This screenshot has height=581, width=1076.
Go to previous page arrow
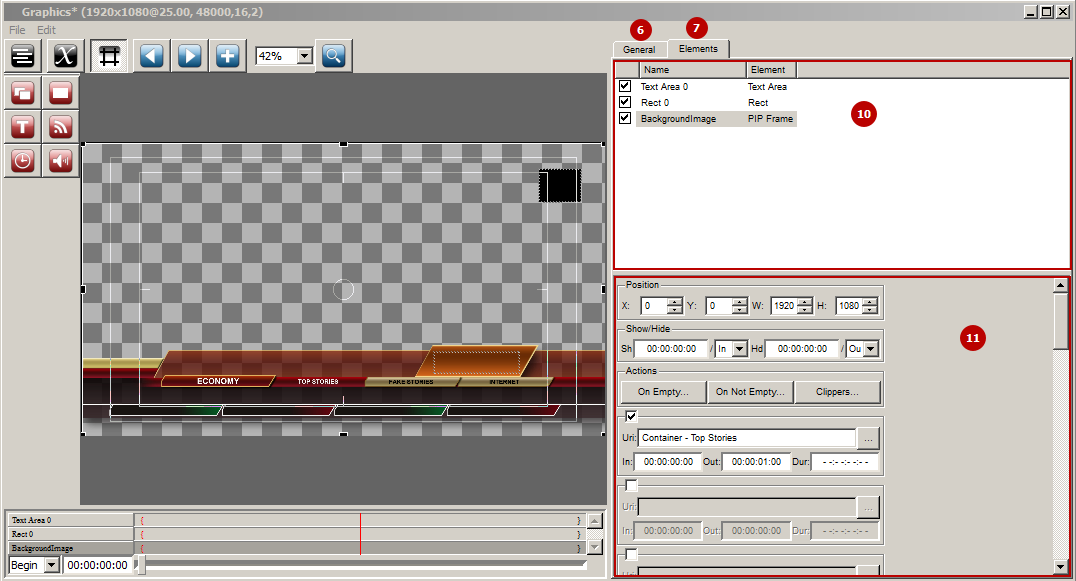[x=151, y=56]
